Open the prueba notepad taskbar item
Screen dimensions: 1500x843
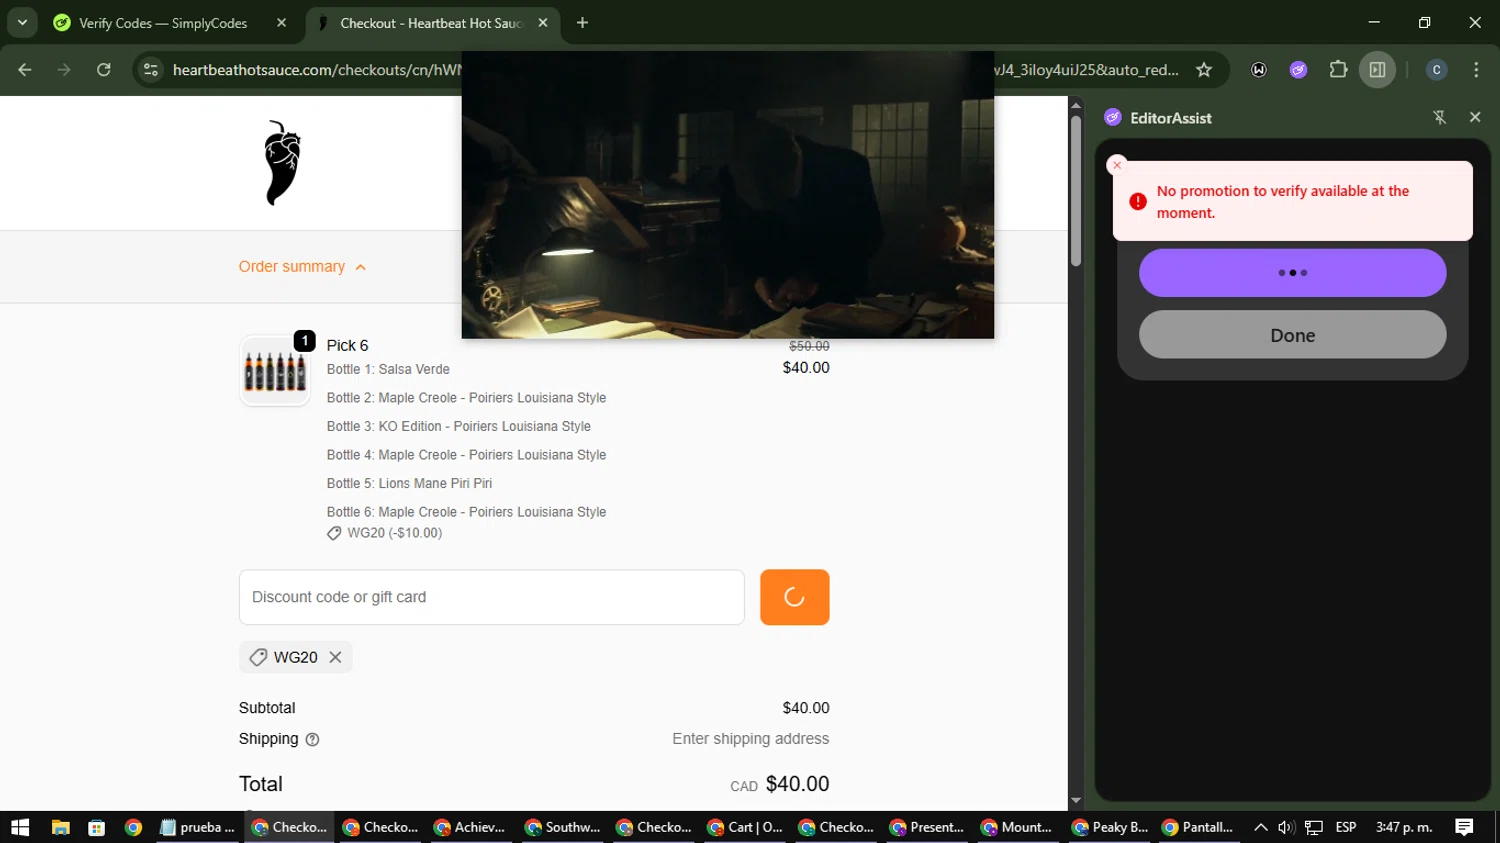(197, 827)
